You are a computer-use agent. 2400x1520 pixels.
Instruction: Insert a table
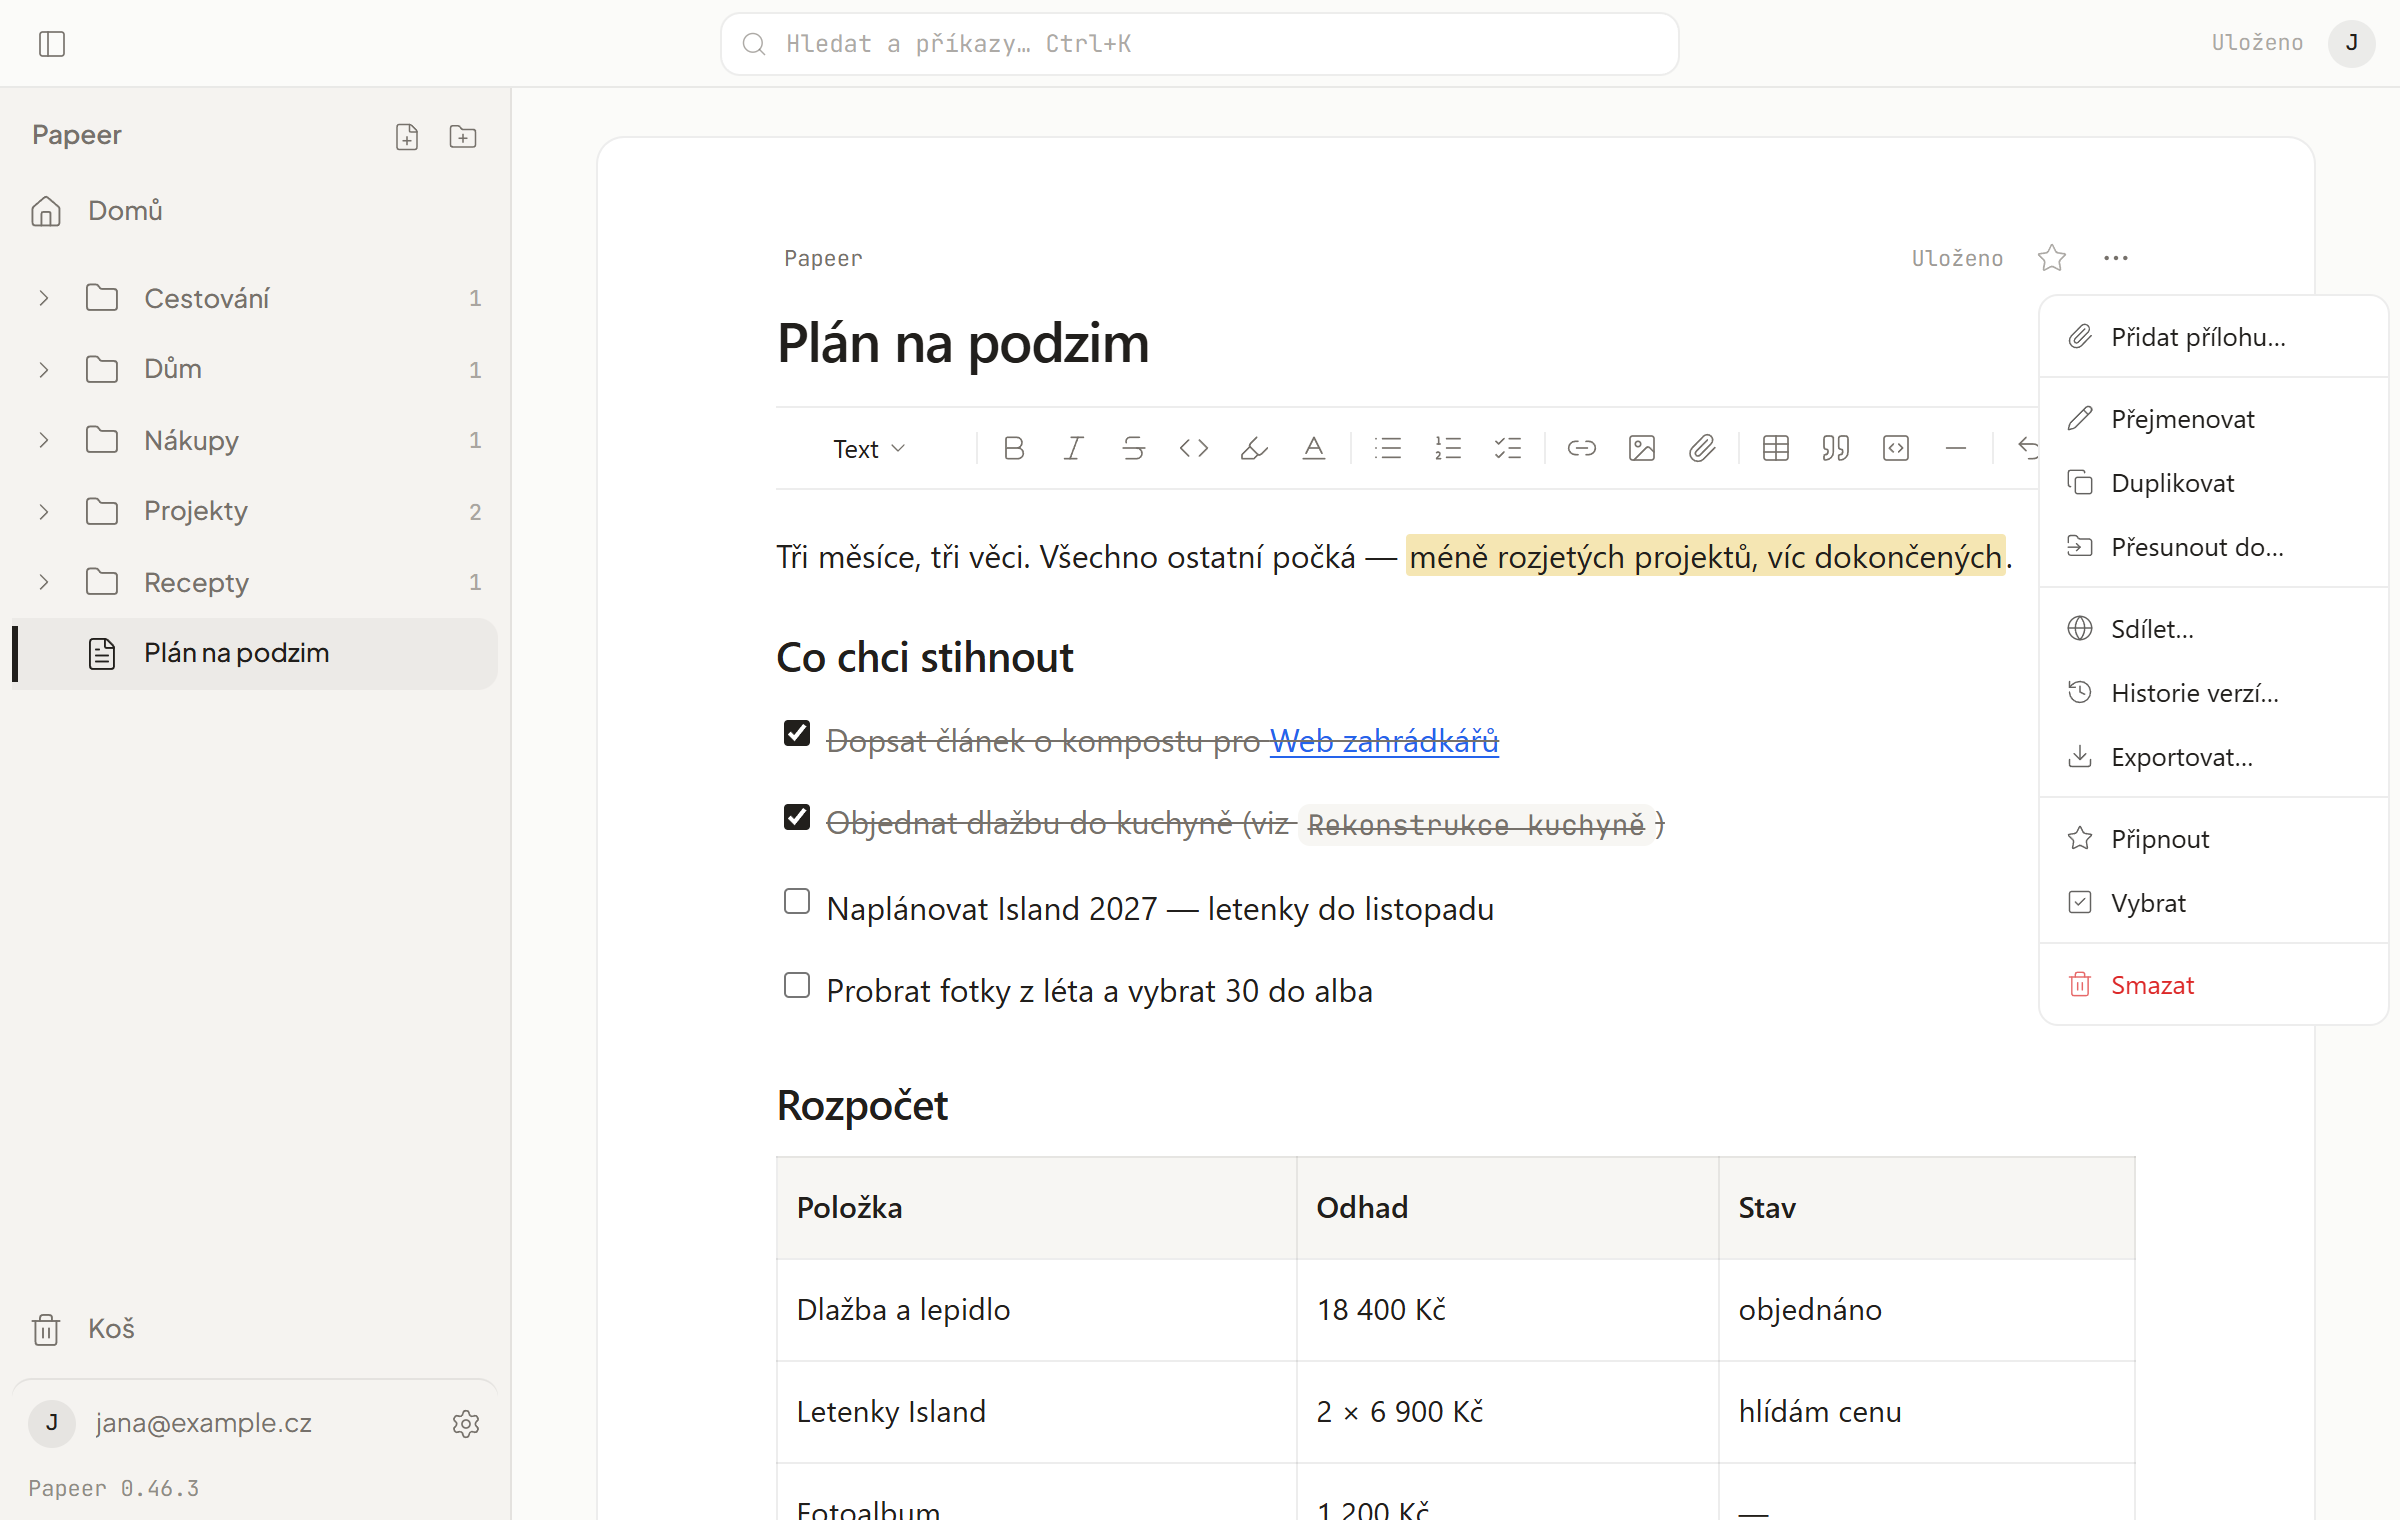tap(1776, 448)
